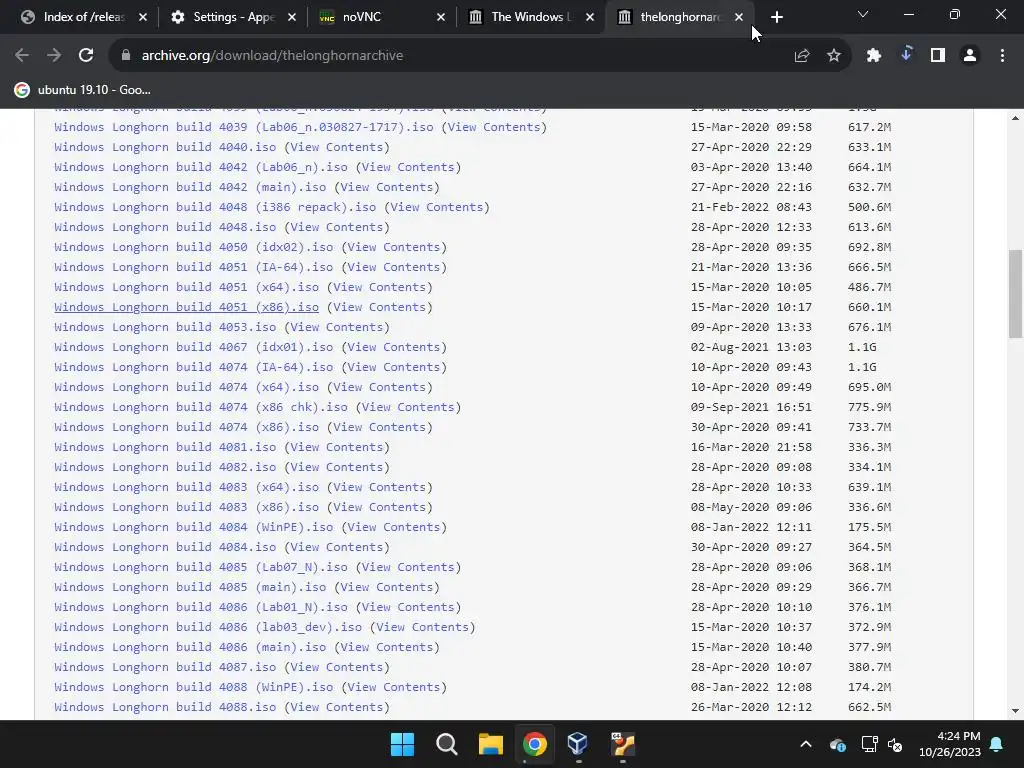Bookmark this page with the star icon
1024x768 pixels.
pyautogui.click(x=834, y=56)
